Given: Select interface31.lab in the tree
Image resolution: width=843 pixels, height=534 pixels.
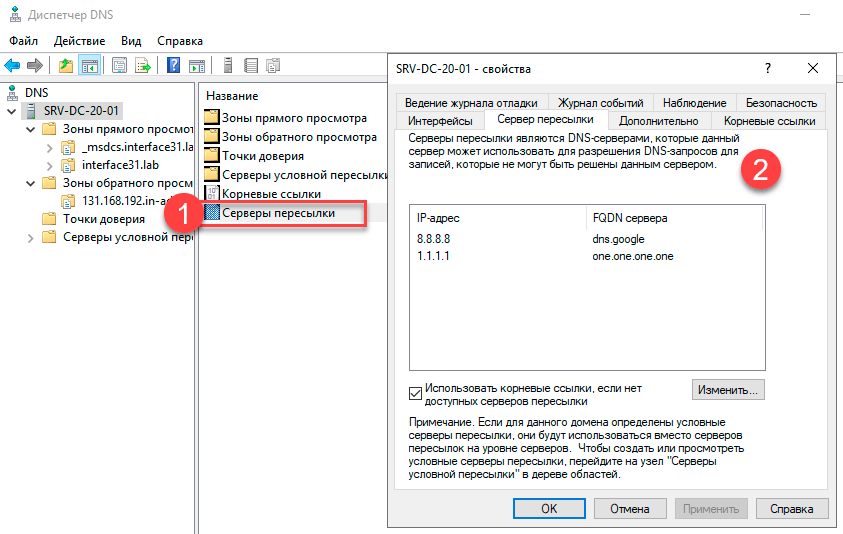Looking at the screenshot, I should click(120, 165).
